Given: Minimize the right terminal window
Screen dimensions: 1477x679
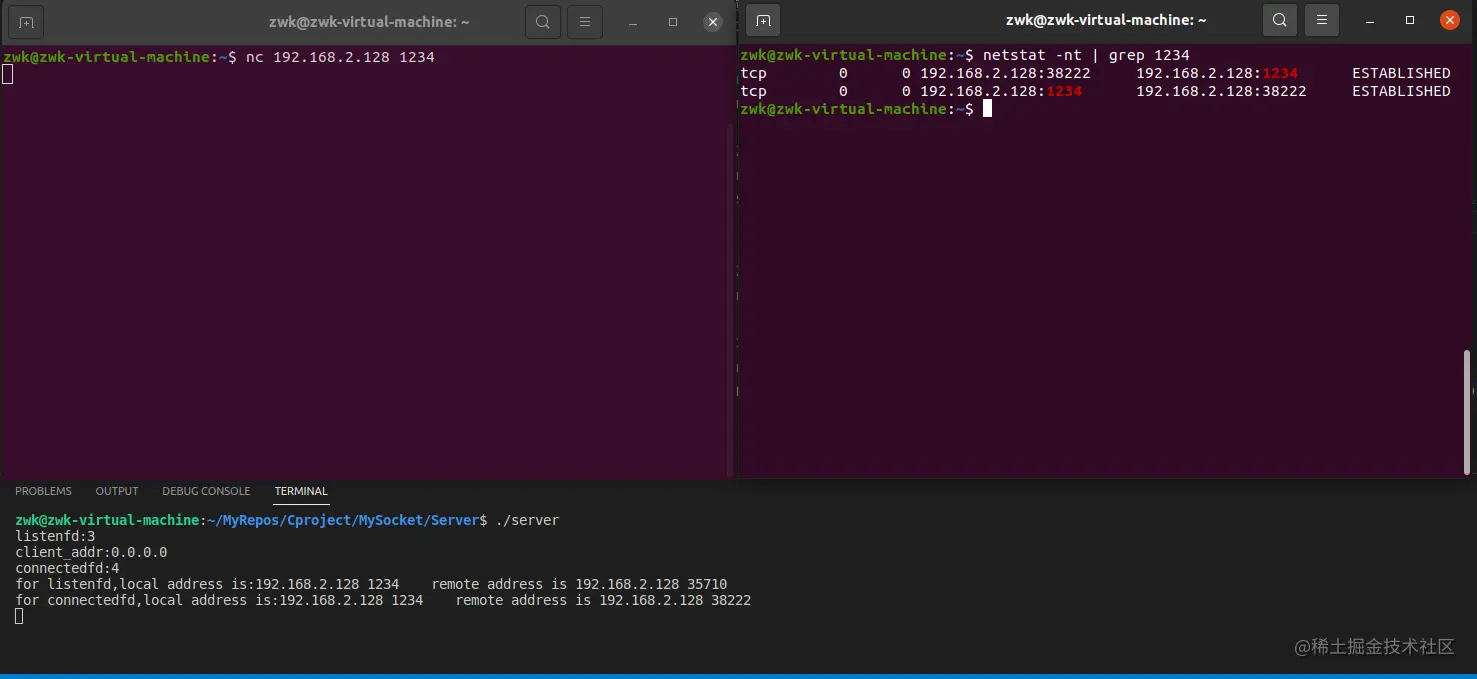Looking at the screenshot, I should 1372,20.
